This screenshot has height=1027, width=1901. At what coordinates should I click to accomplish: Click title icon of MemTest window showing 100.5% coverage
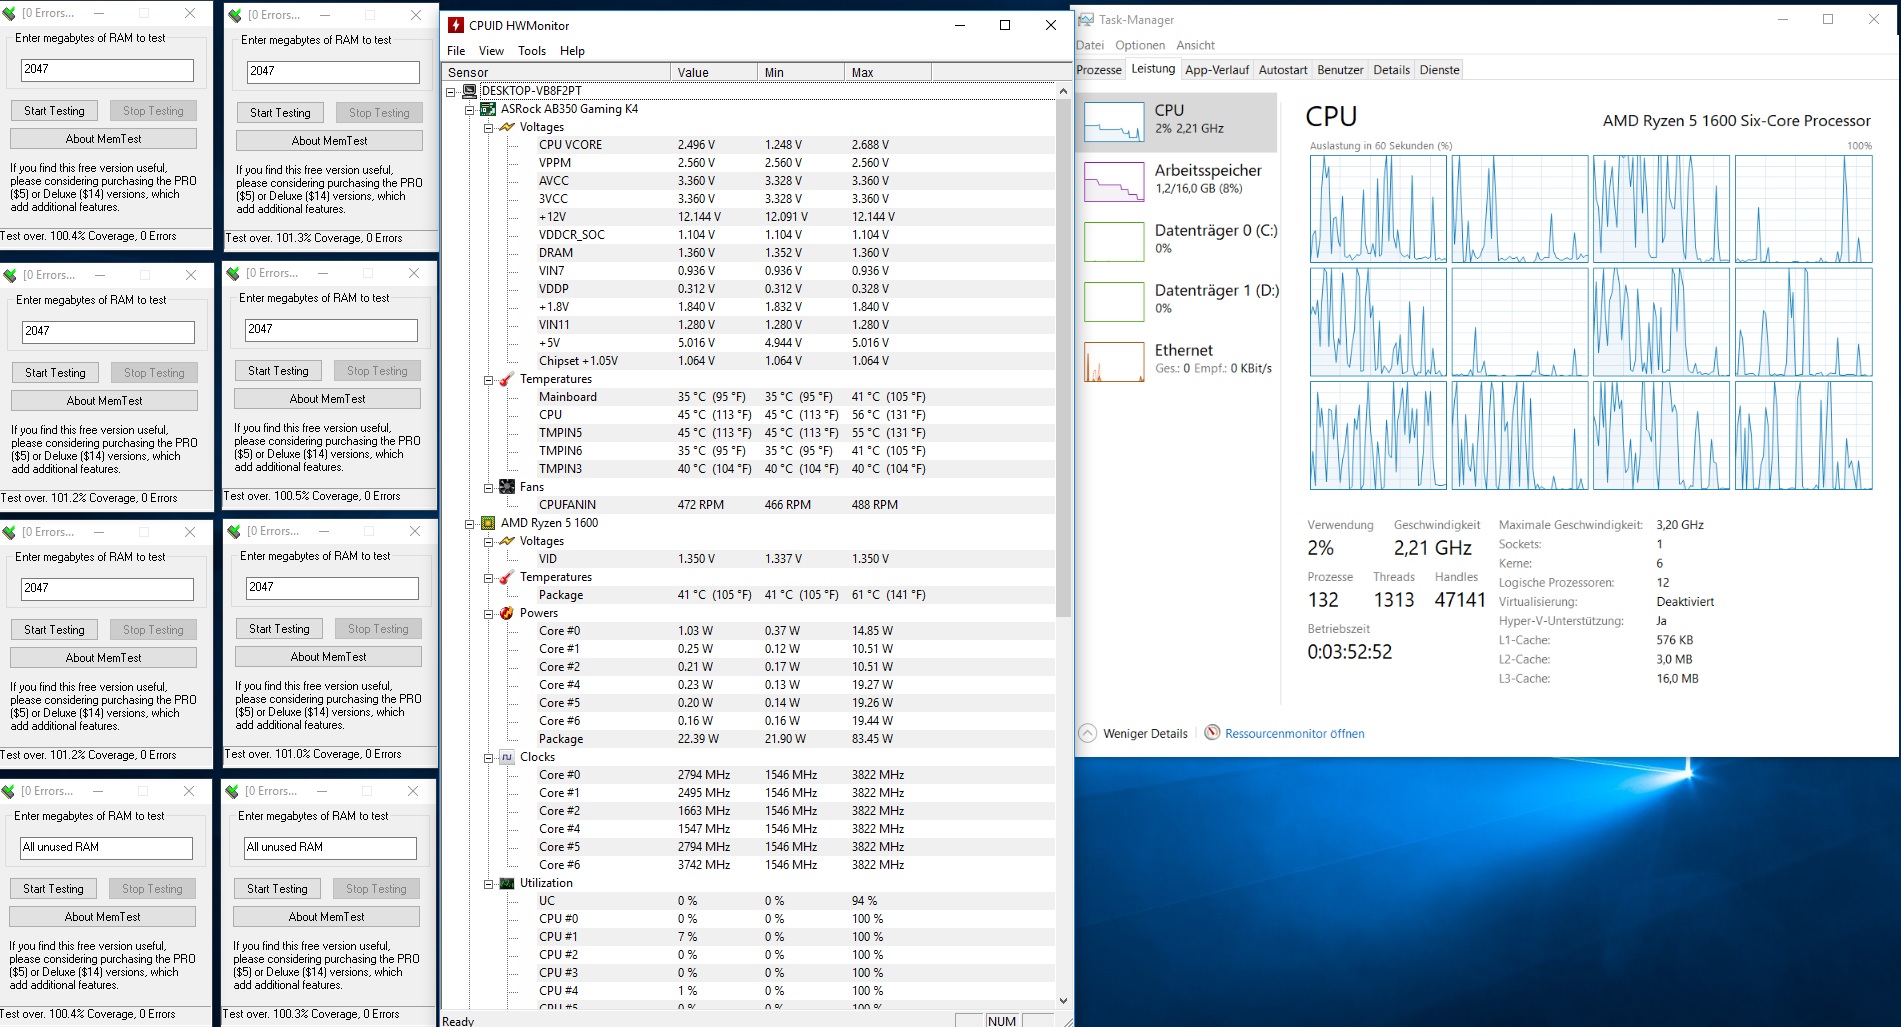(x=233, y=273)
